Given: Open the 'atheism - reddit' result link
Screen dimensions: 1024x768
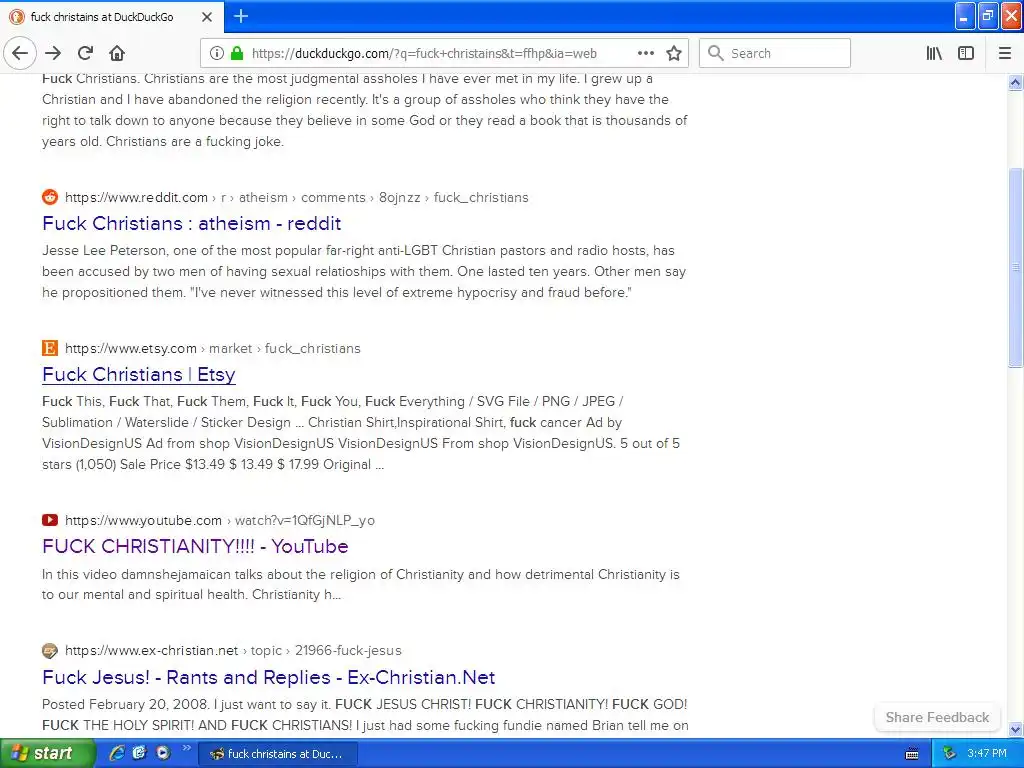Looking at the screenshot, I should (191, 223).
